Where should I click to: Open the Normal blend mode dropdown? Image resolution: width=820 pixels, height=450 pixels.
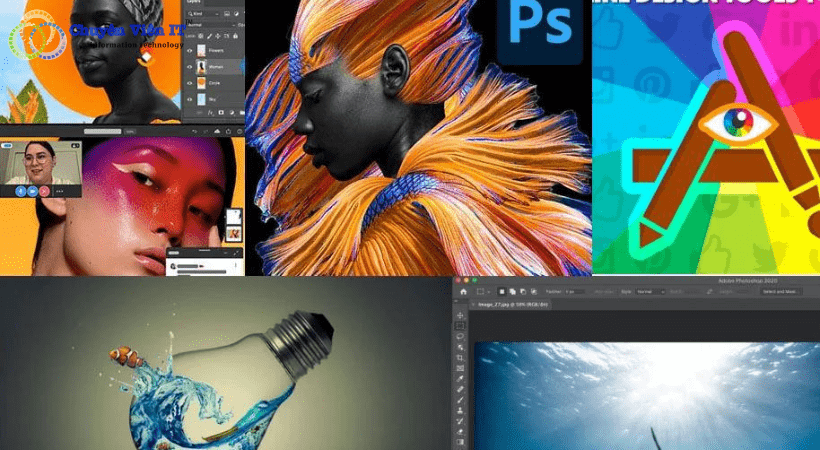coord(211,25)
